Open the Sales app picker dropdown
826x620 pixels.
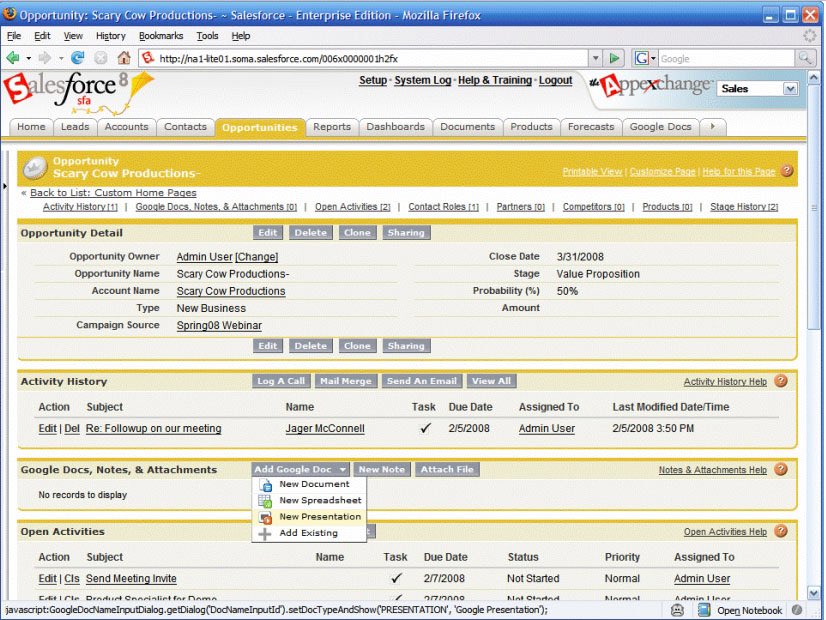[790, 89]
